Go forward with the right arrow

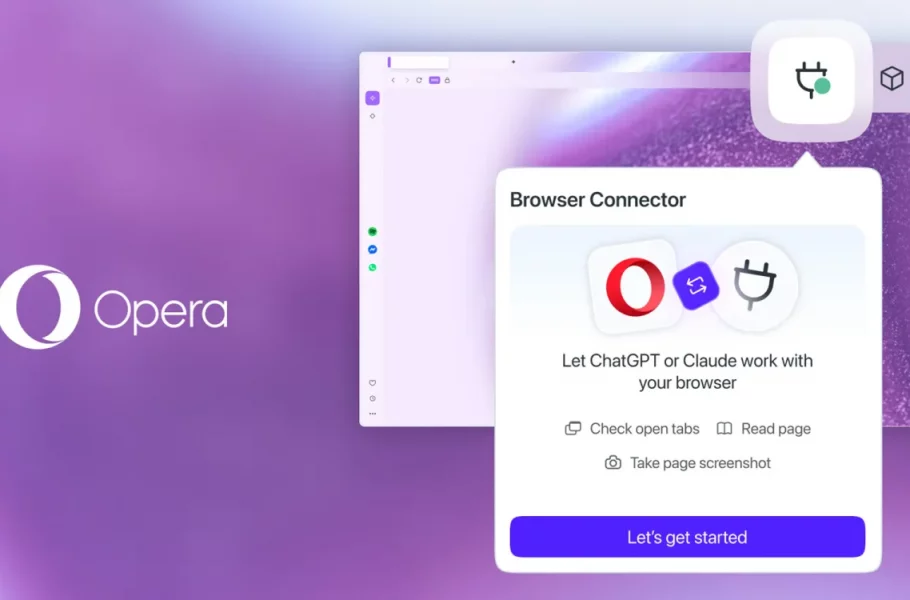(x=407, y=80)
